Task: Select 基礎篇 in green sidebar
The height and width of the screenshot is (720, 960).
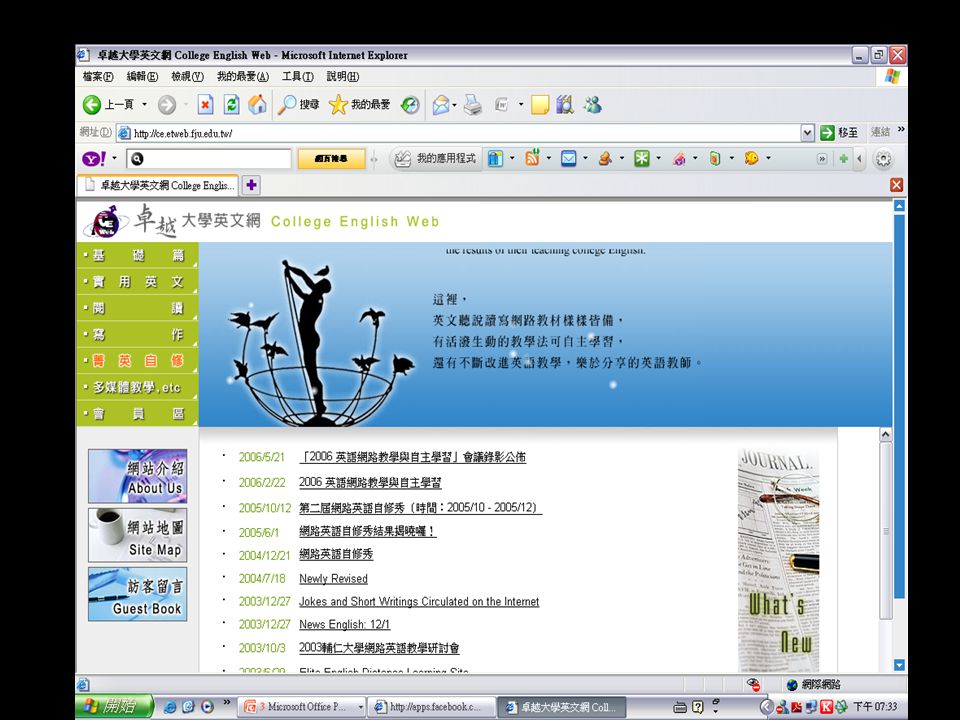Action: (137, 255)
